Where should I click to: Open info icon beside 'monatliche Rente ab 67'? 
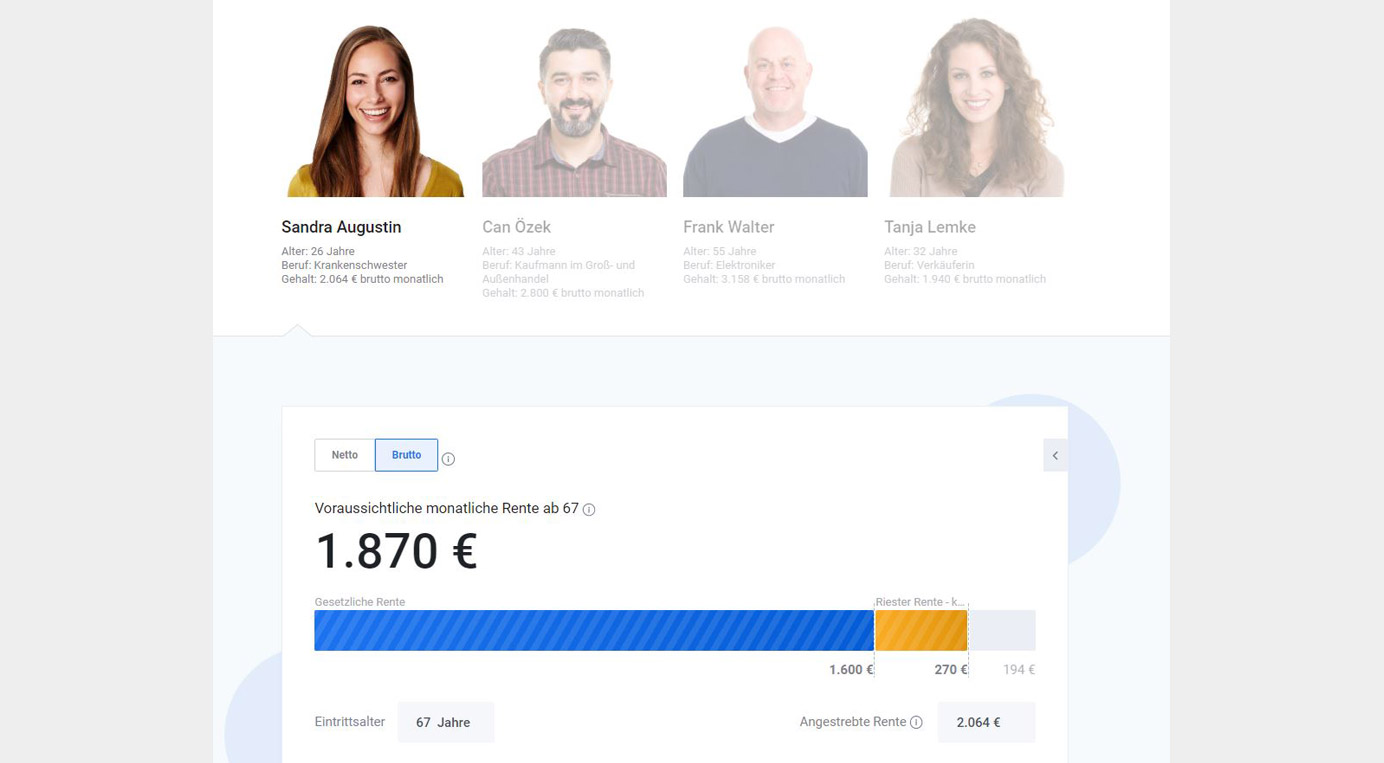tap(589, 510)
